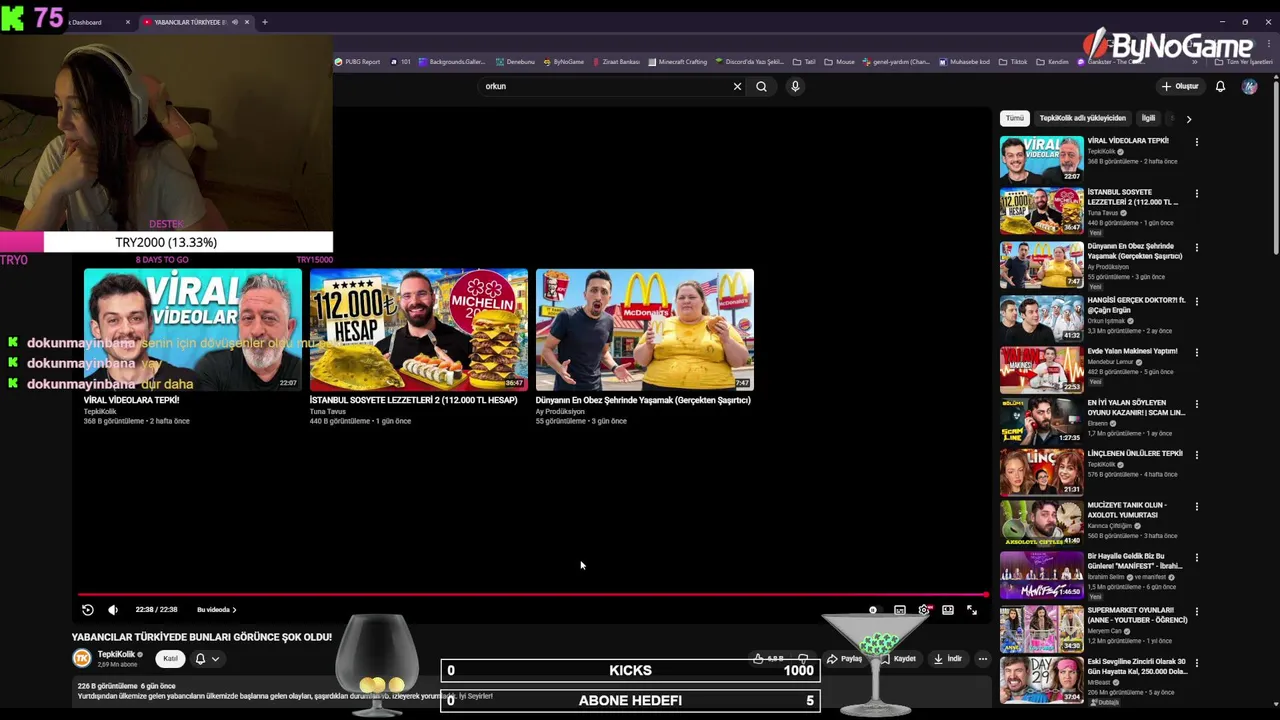Open the 'EN İYİ YALAN SÖYLEYEN OYUNU KAZANIR!' title
This screenshot has width=1280, height=720.
click(1136, 407)
